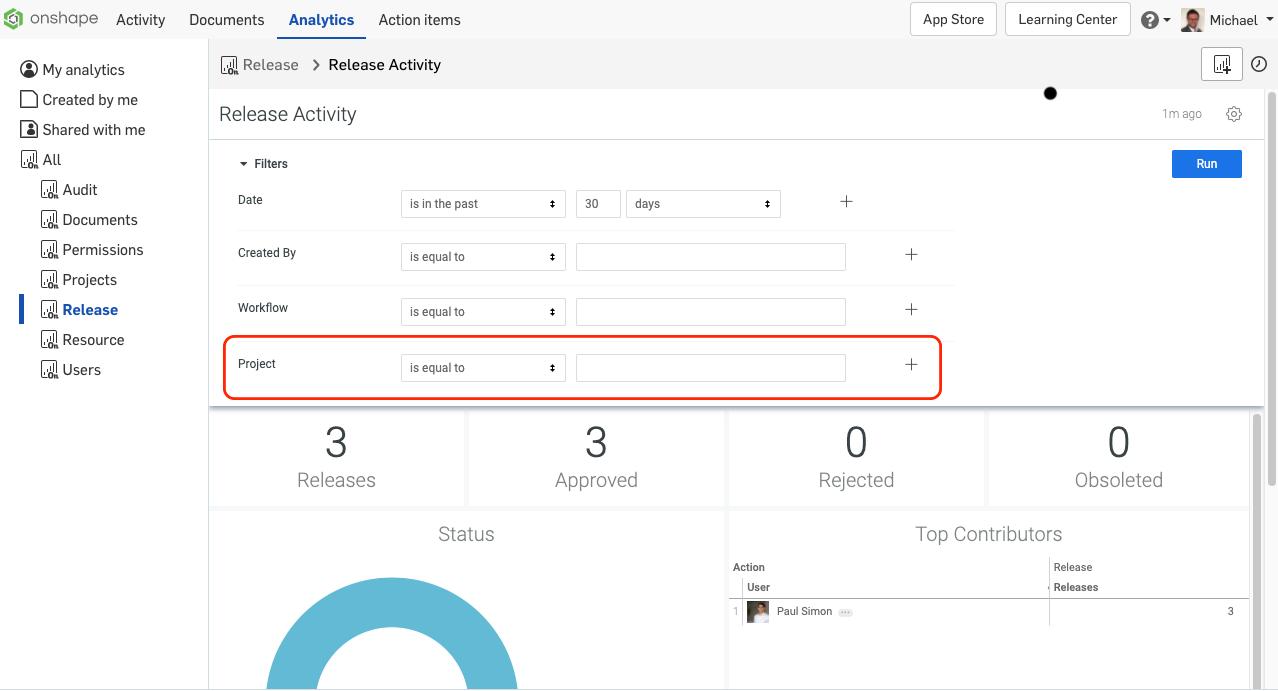Click the Workflow filter text field
Viewport: 1278px width, 691px height.
(x=710, y=312)
